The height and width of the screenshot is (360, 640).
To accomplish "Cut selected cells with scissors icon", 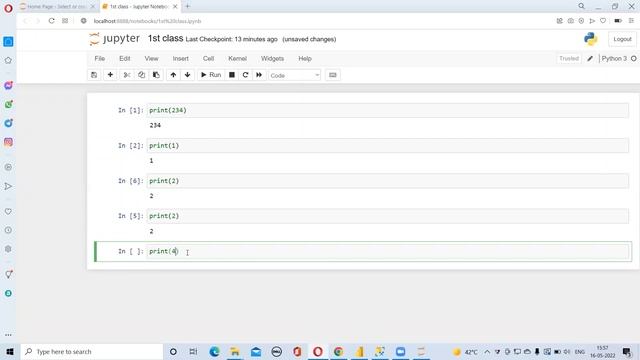I will pyautogui.click(x=127, y=75).
